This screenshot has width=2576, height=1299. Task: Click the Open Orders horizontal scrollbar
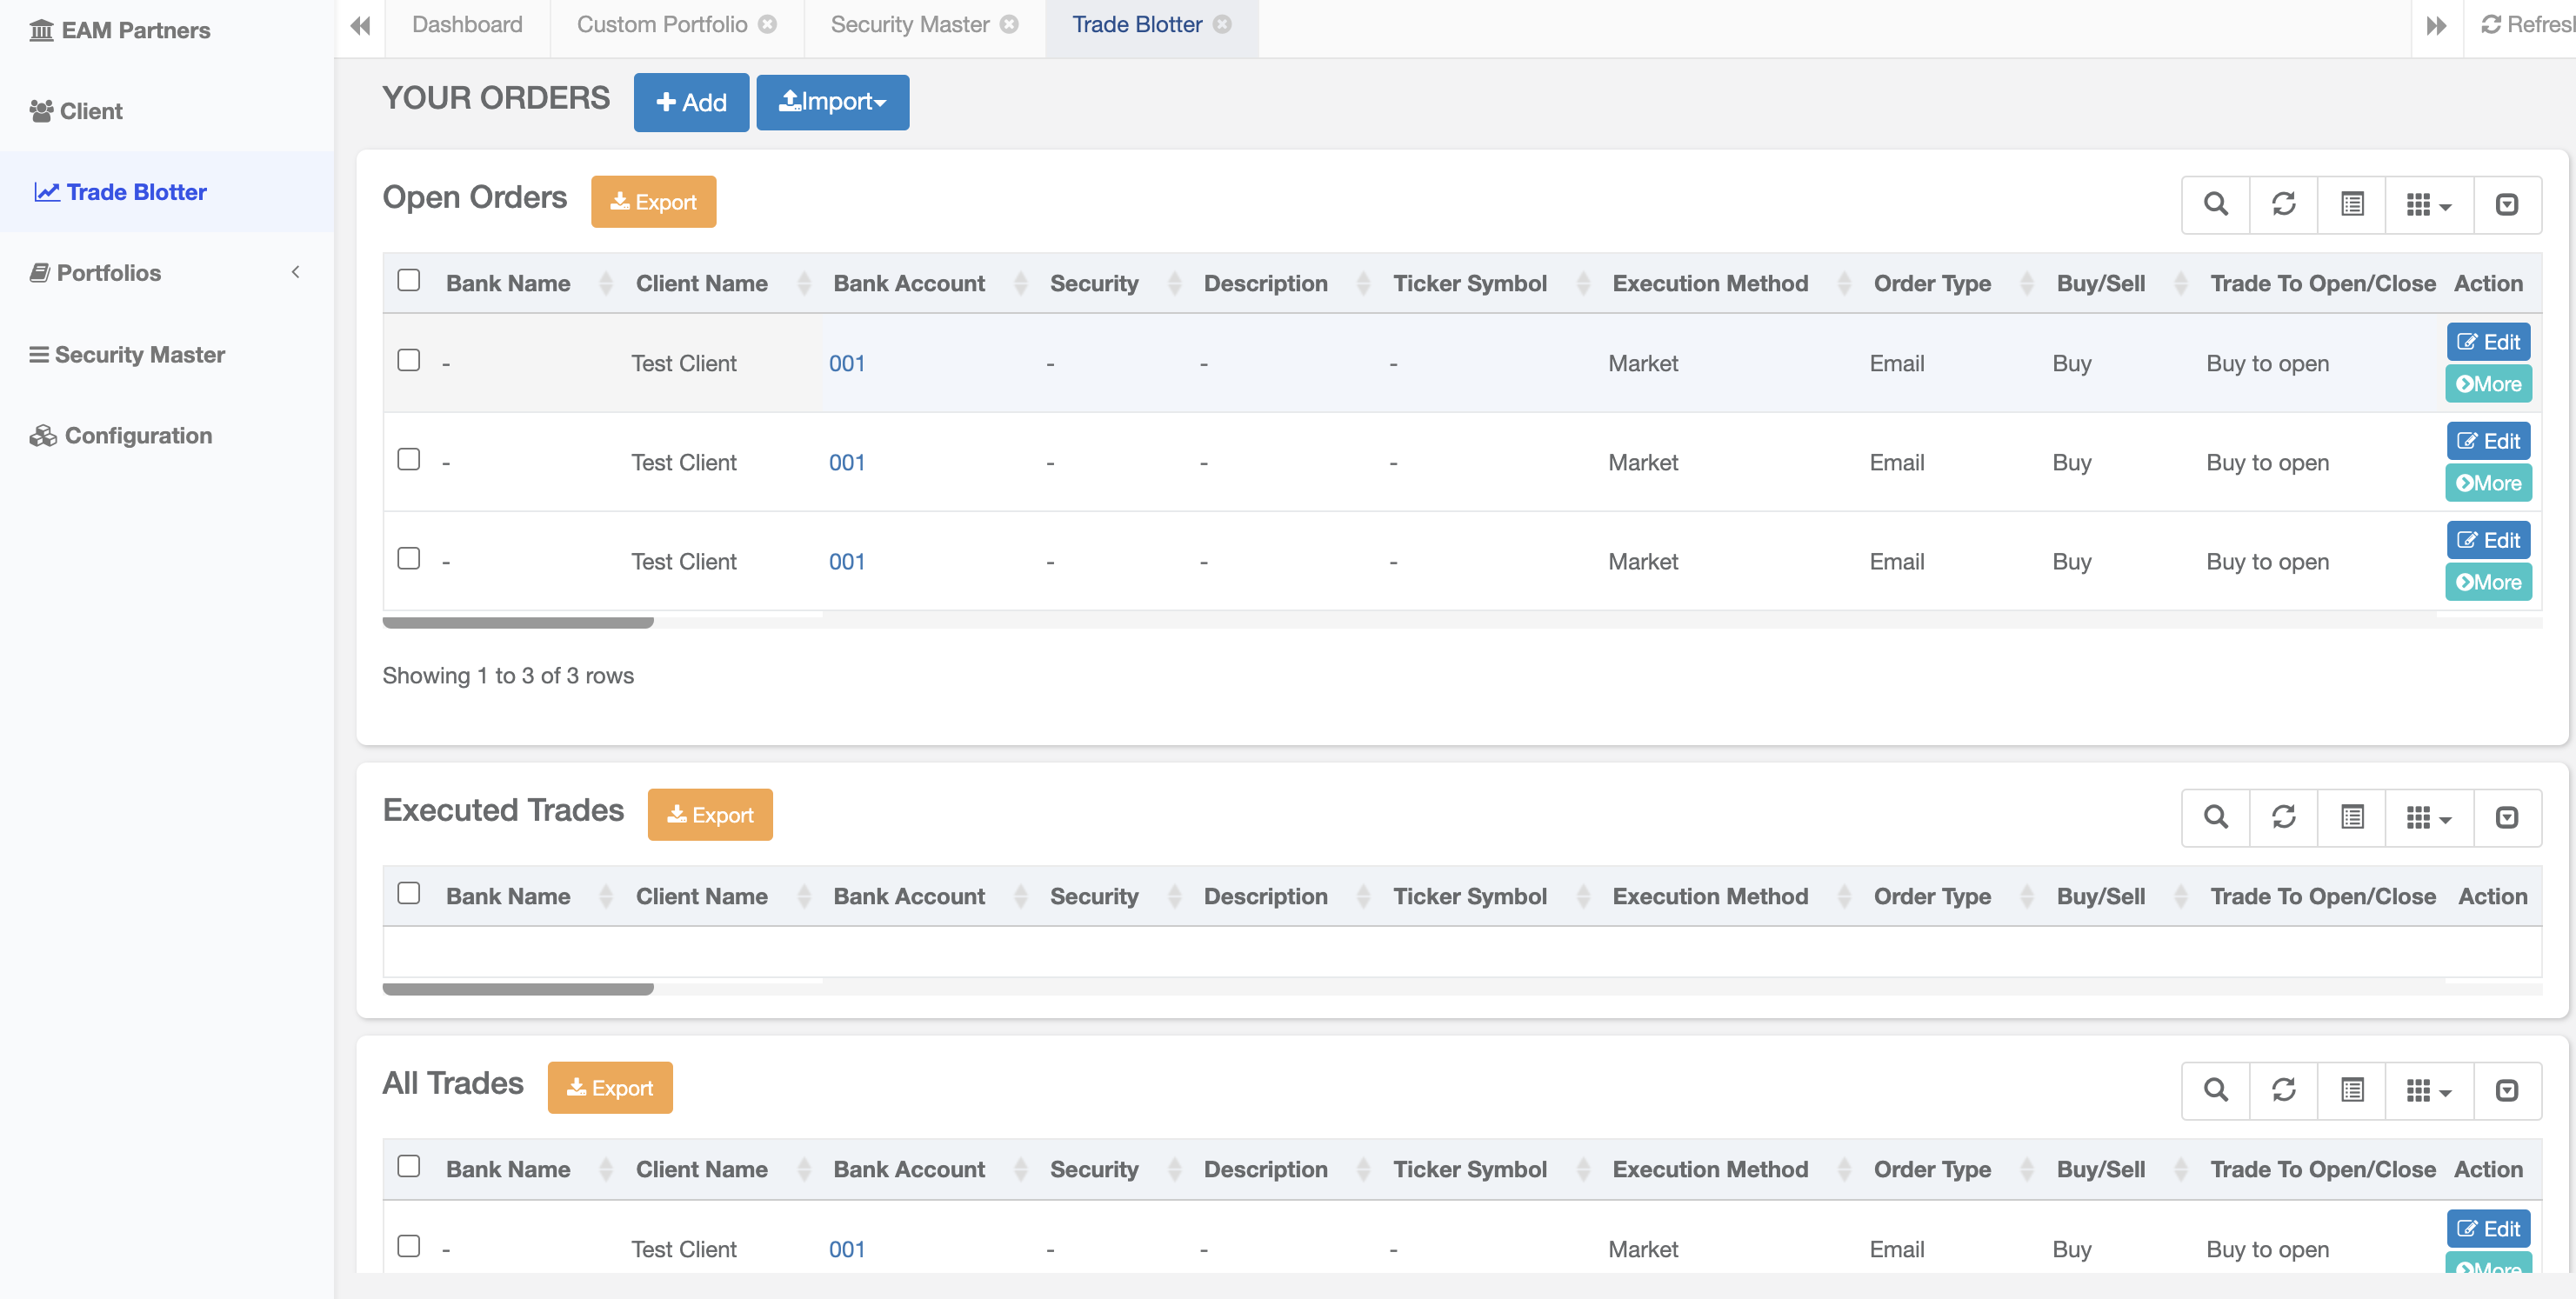pos(518,623)
